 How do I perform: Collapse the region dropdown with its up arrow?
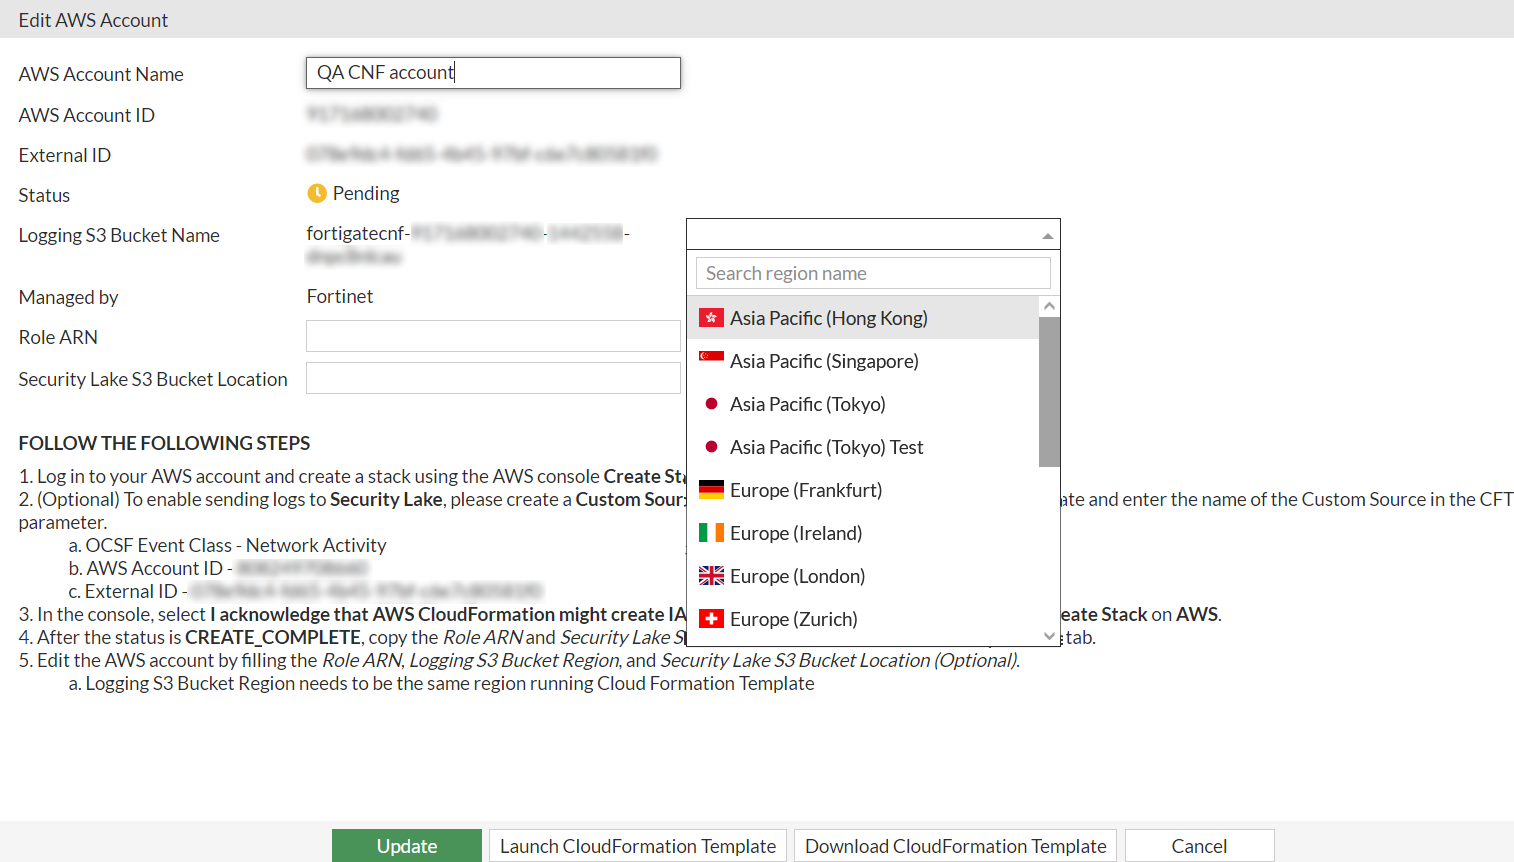(1047, 234)
